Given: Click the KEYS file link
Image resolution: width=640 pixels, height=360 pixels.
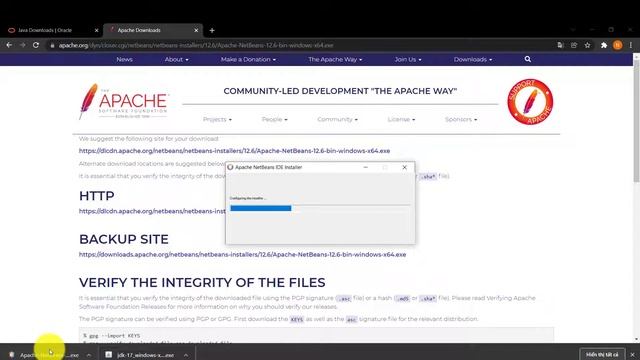Looking at the screenshot, I should (297, 319).
